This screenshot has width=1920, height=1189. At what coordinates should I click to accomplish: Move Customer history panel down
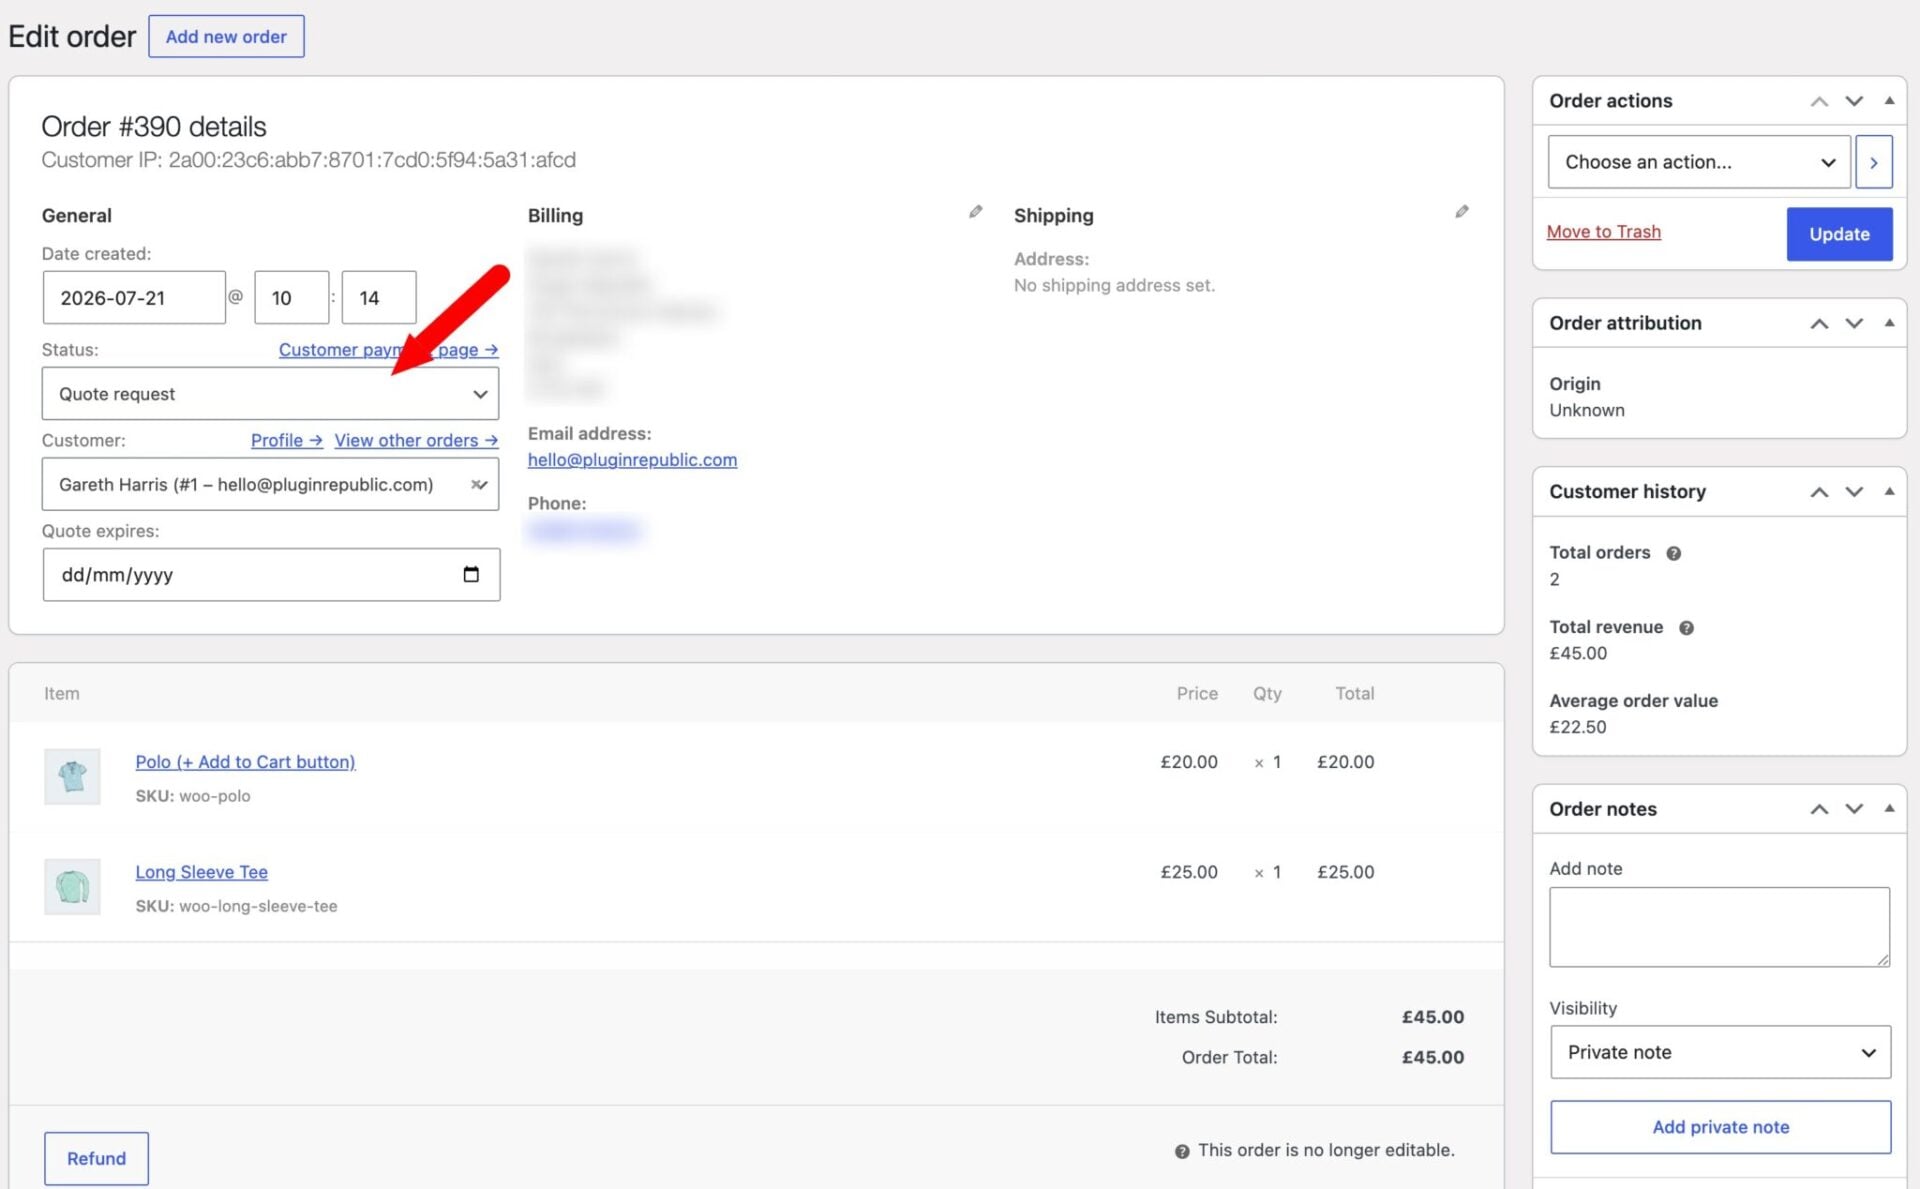pos(1854,492)
